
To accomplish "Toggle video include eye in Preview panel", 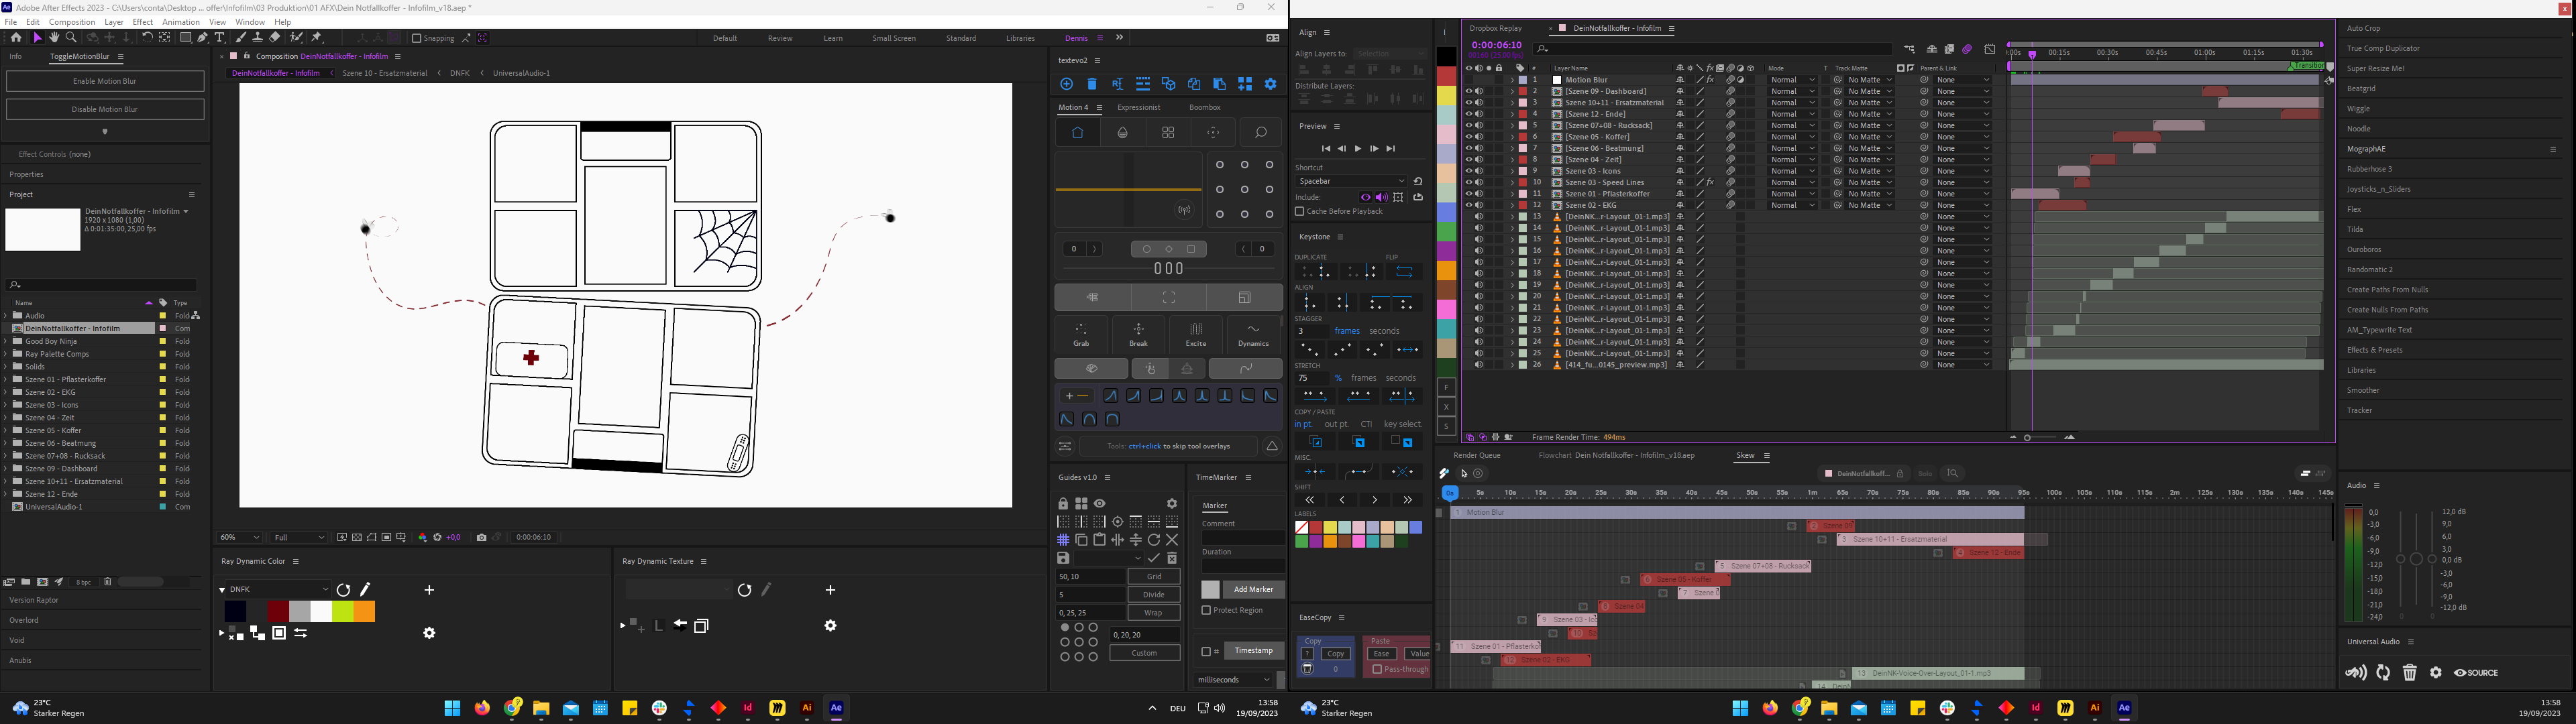I will click(1366, 197).
